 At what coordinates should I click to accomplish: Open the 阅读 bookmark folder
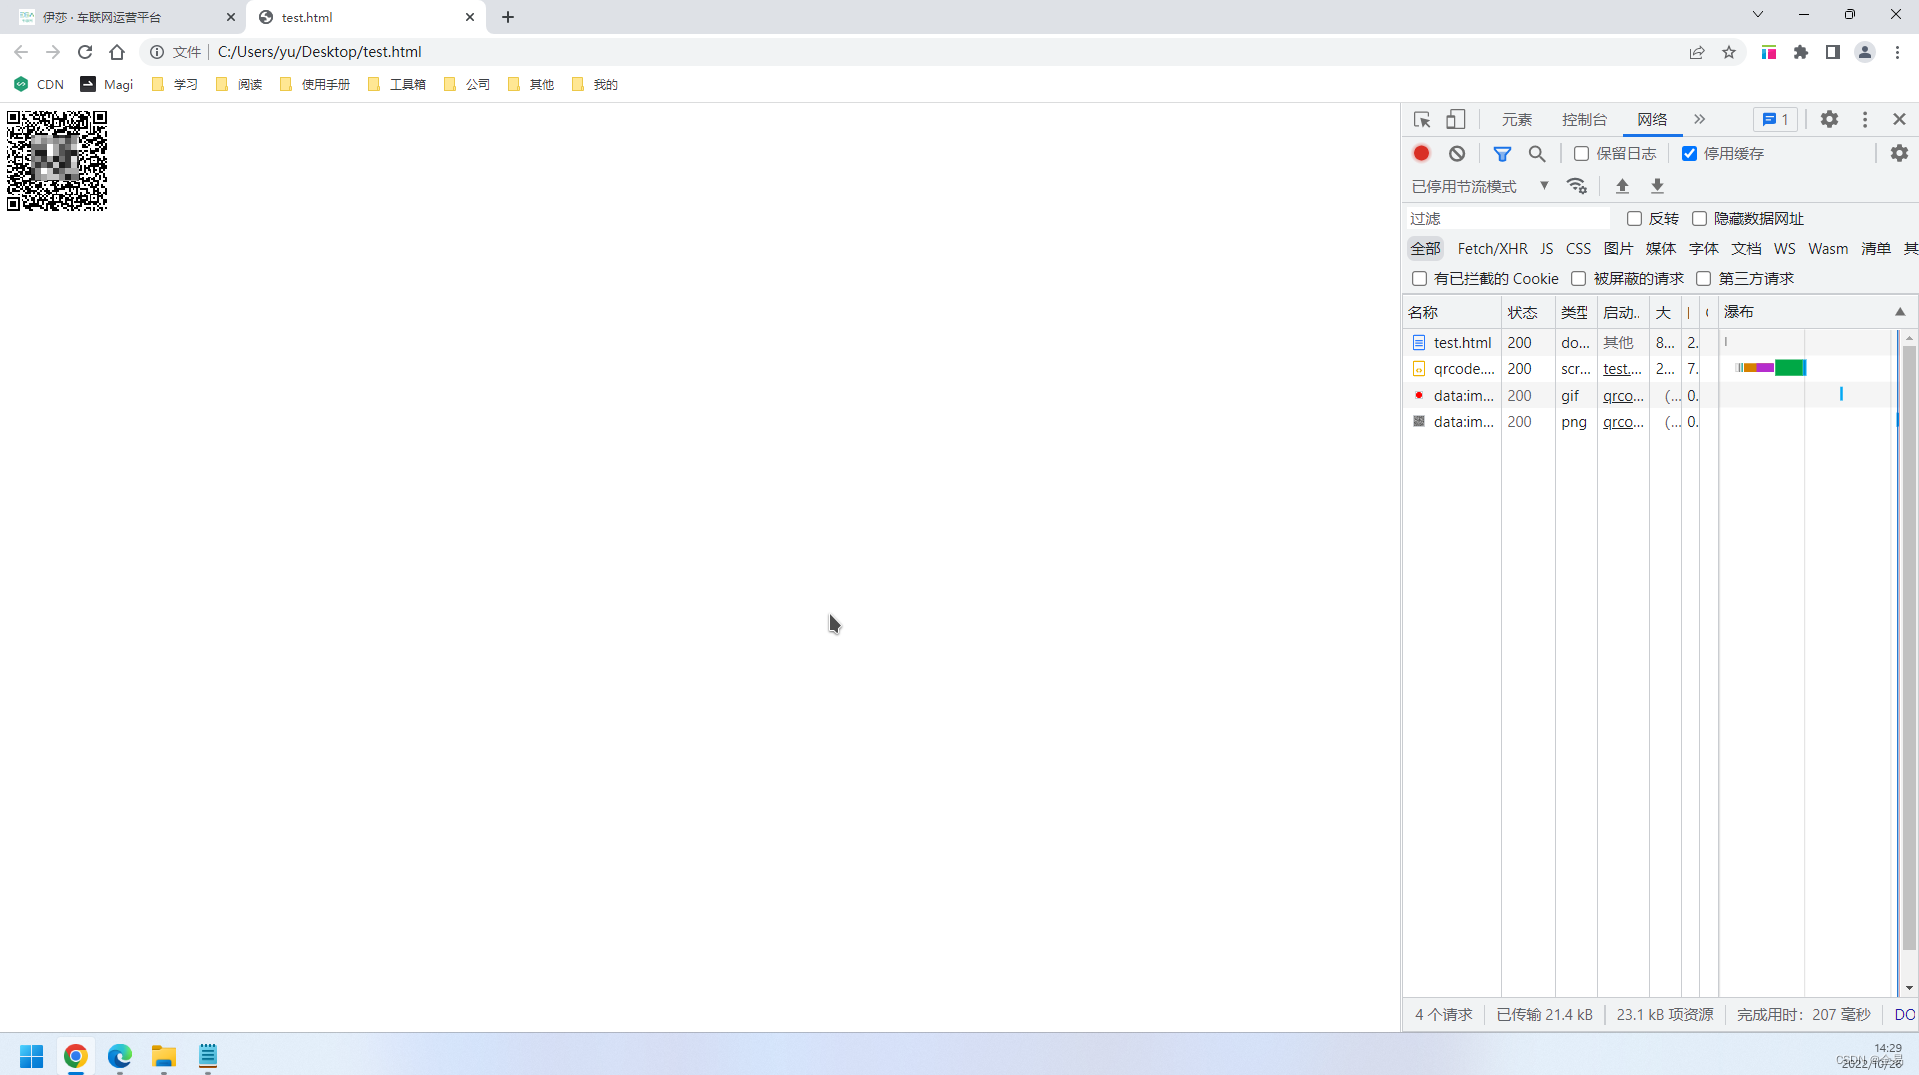239,84
